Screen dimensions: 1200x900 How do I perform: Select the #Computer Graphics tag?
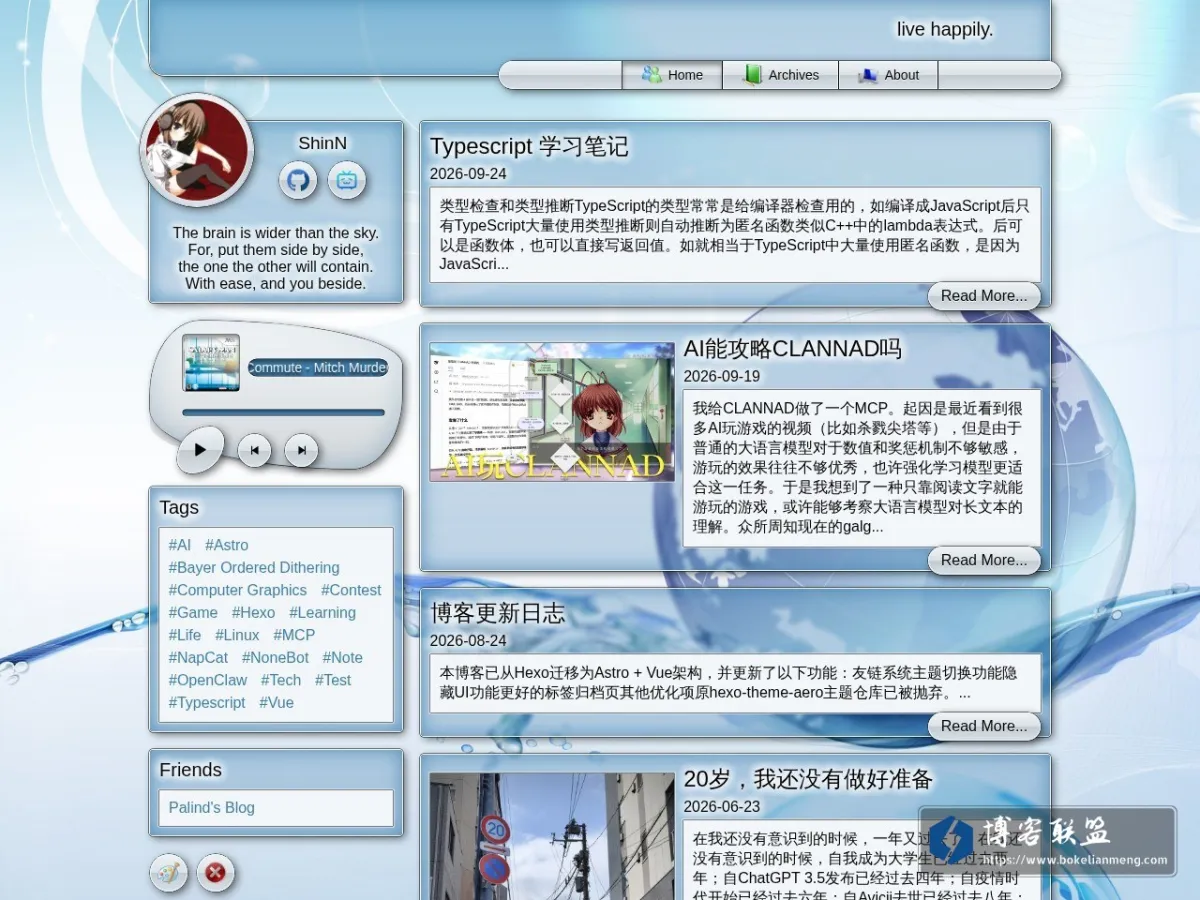pos(238,590)
